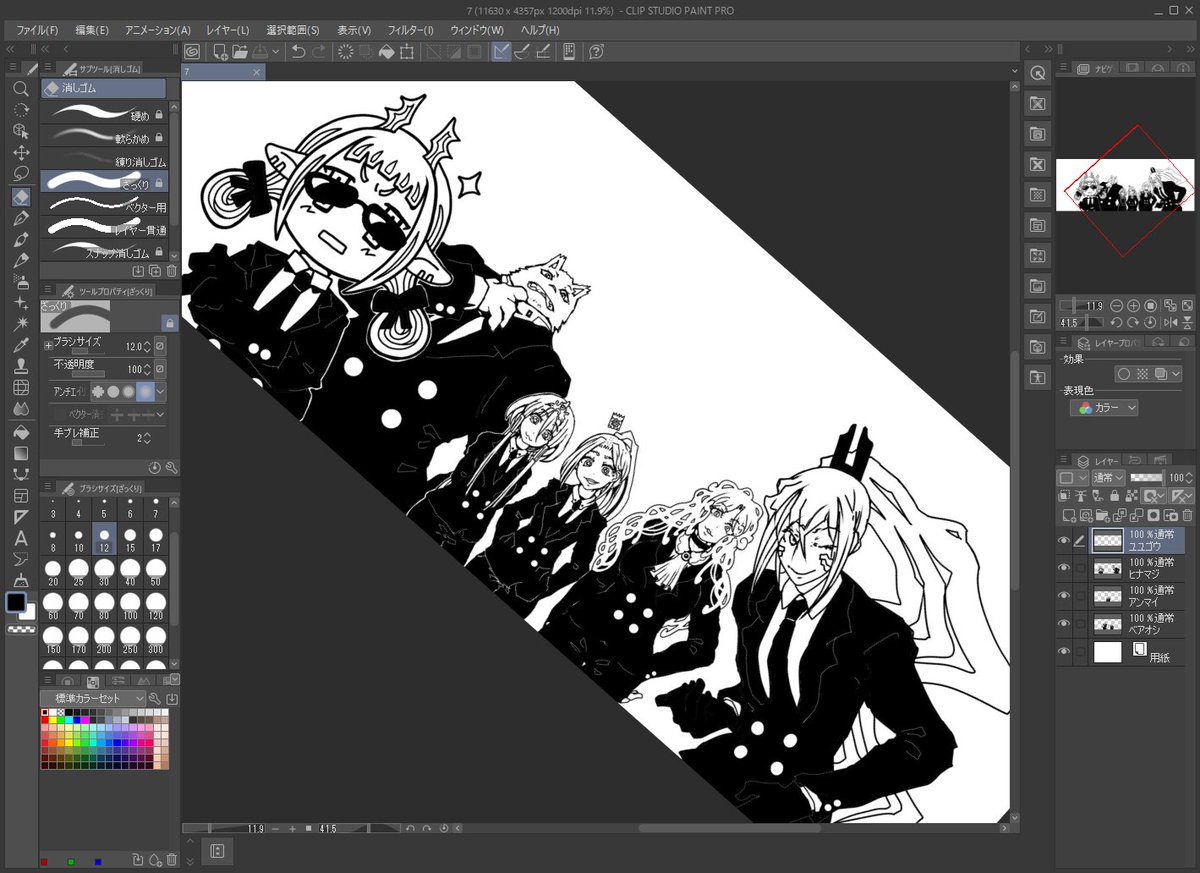
Task: Open the 表現色 カラー dropdown
Action: [x=1104, y=408]
